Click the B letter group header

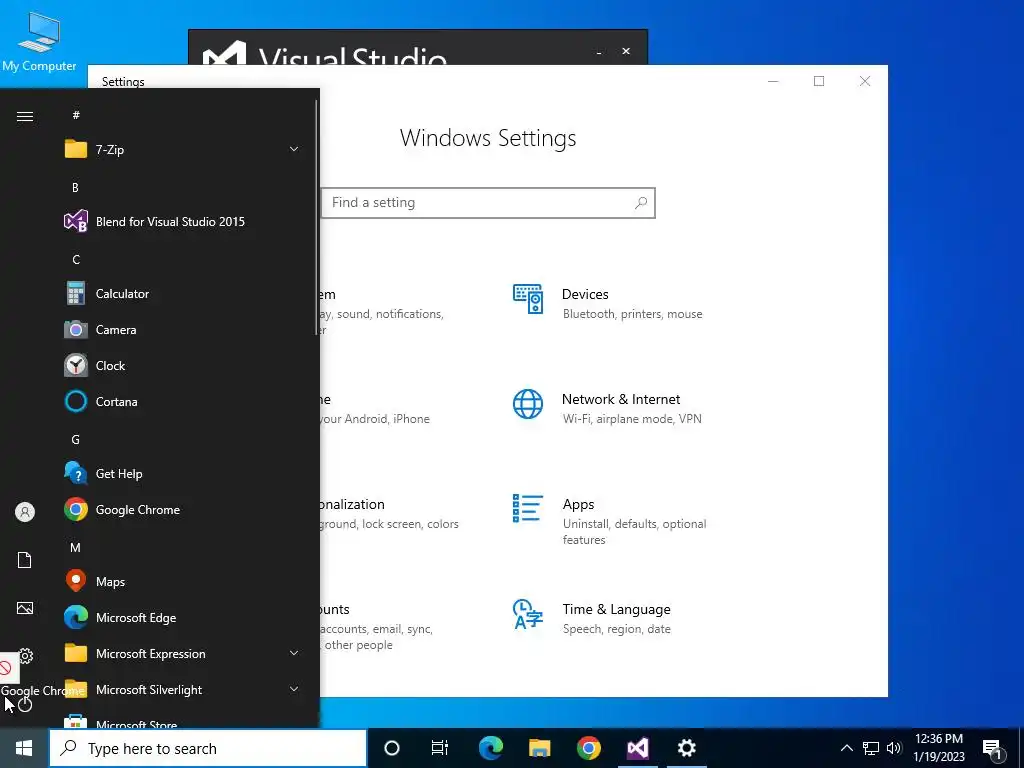tap(75, 187)
